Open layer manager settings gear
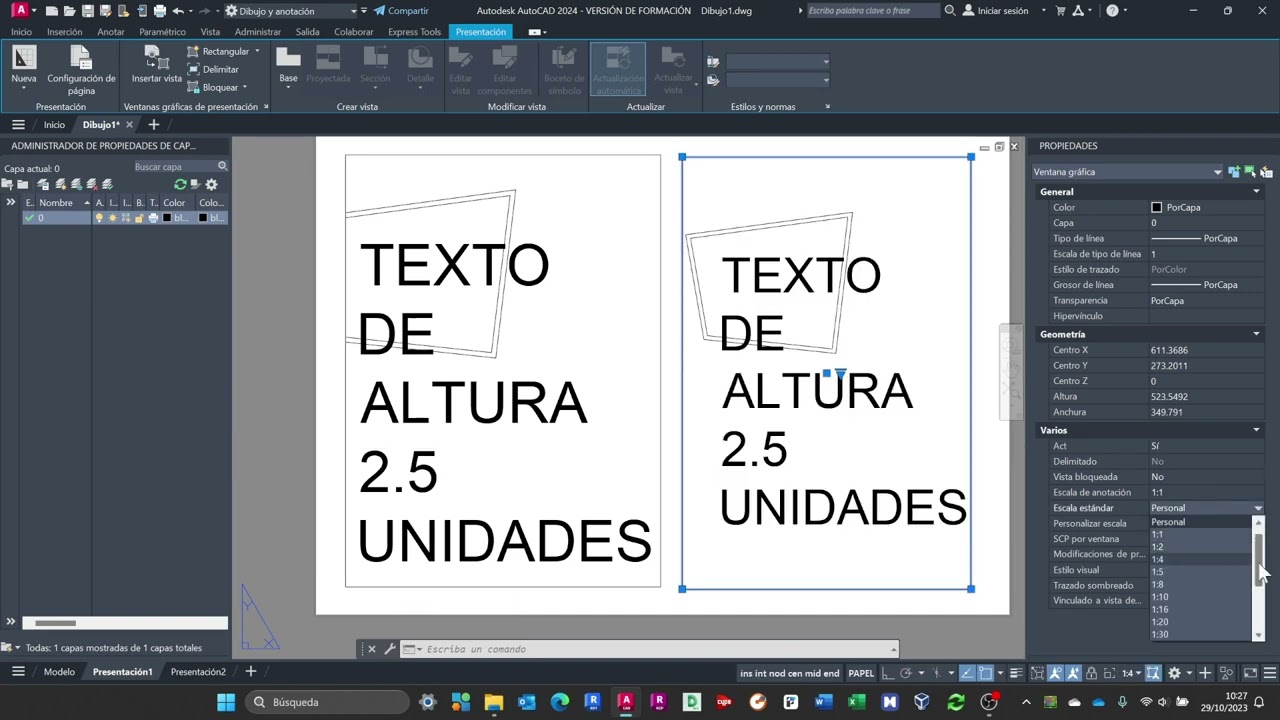 (211, 184)
